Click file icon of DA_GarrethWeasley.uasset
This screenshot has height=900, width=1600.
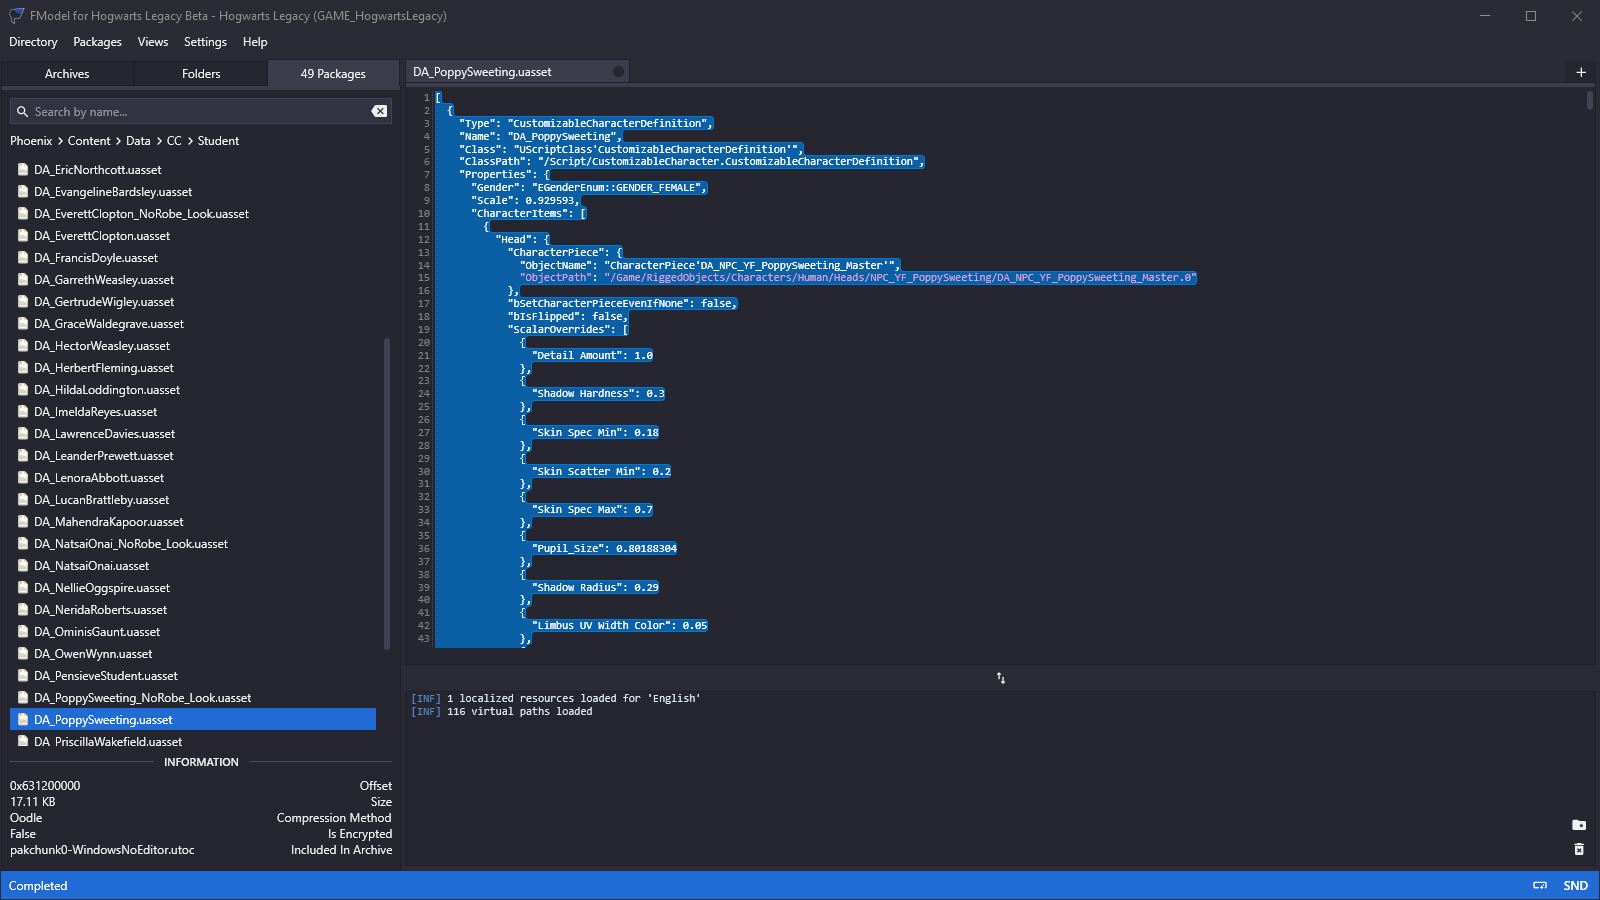22,280
